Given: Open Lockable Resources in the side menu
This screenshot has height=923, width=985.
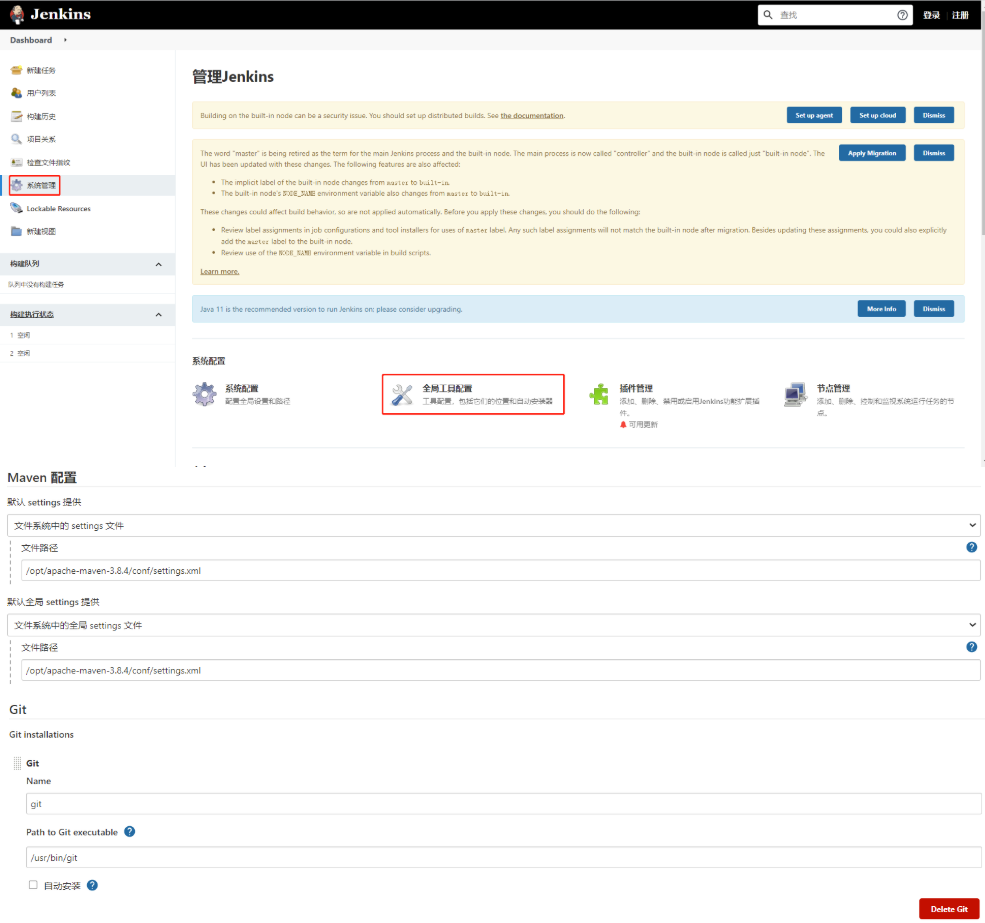Looking at the screenshot, I should (x=58, y=209).
